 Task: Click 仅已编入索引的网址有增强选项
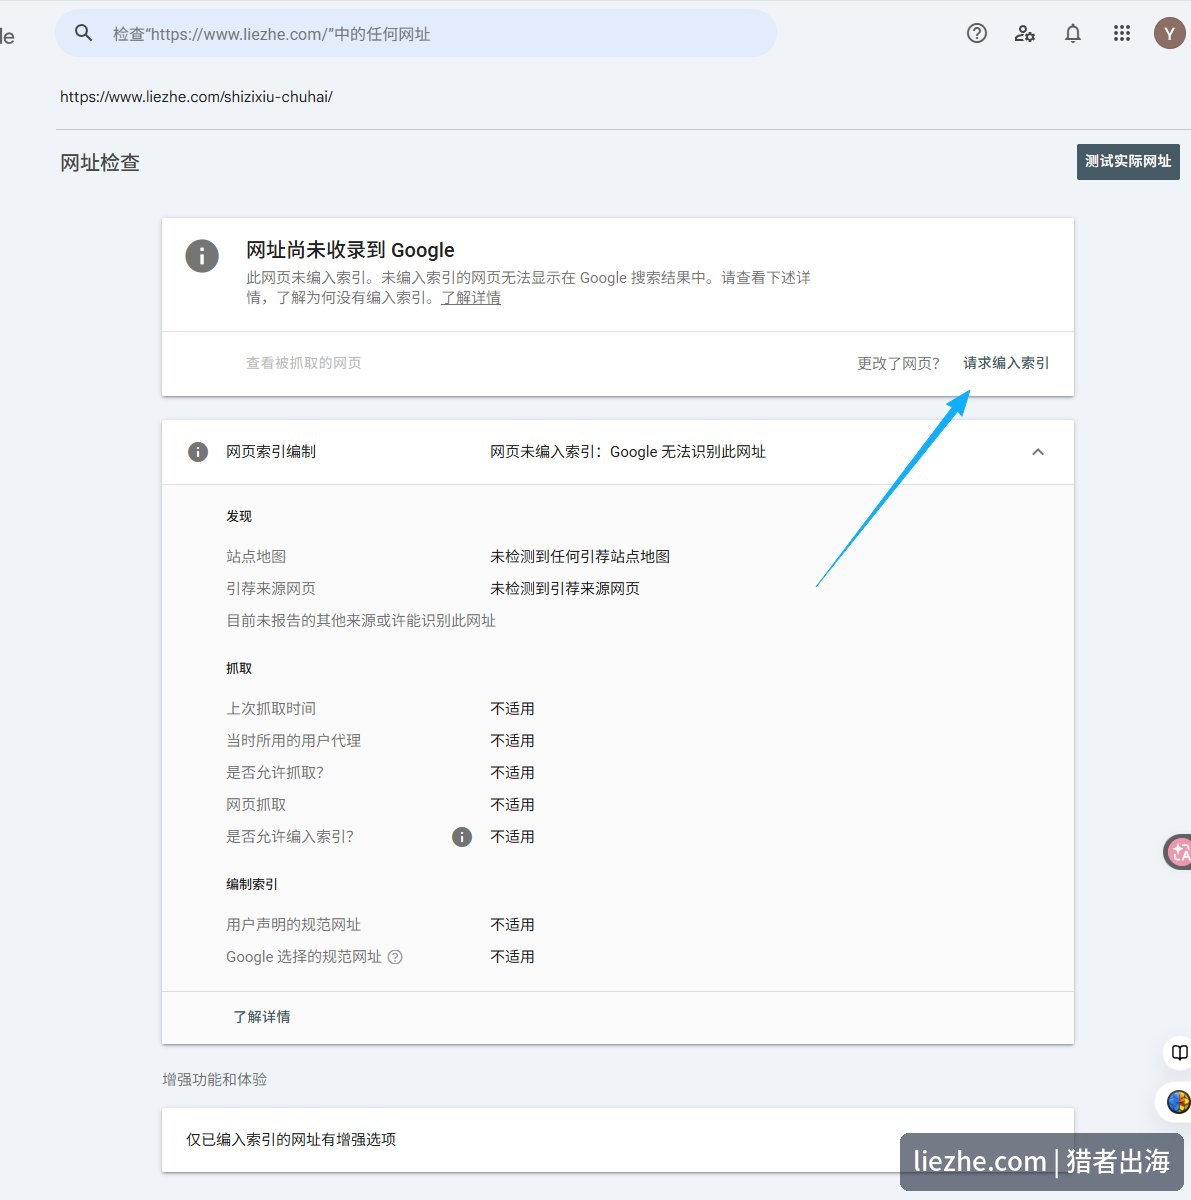[291, 1140]
